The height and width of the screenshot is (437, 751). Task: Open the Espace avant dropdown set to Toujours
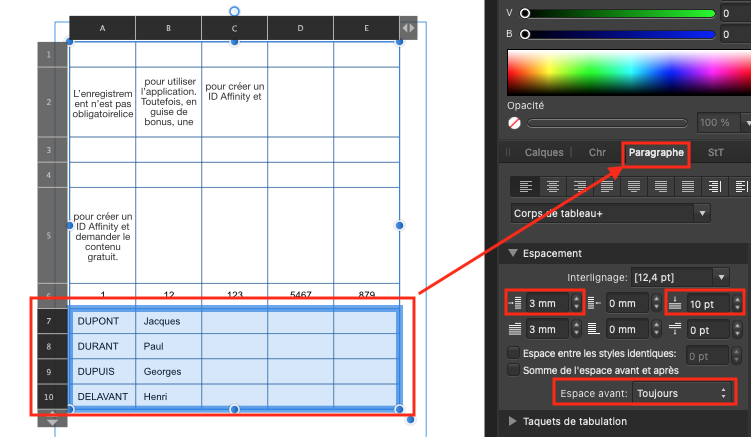click(x=682, y=393)
